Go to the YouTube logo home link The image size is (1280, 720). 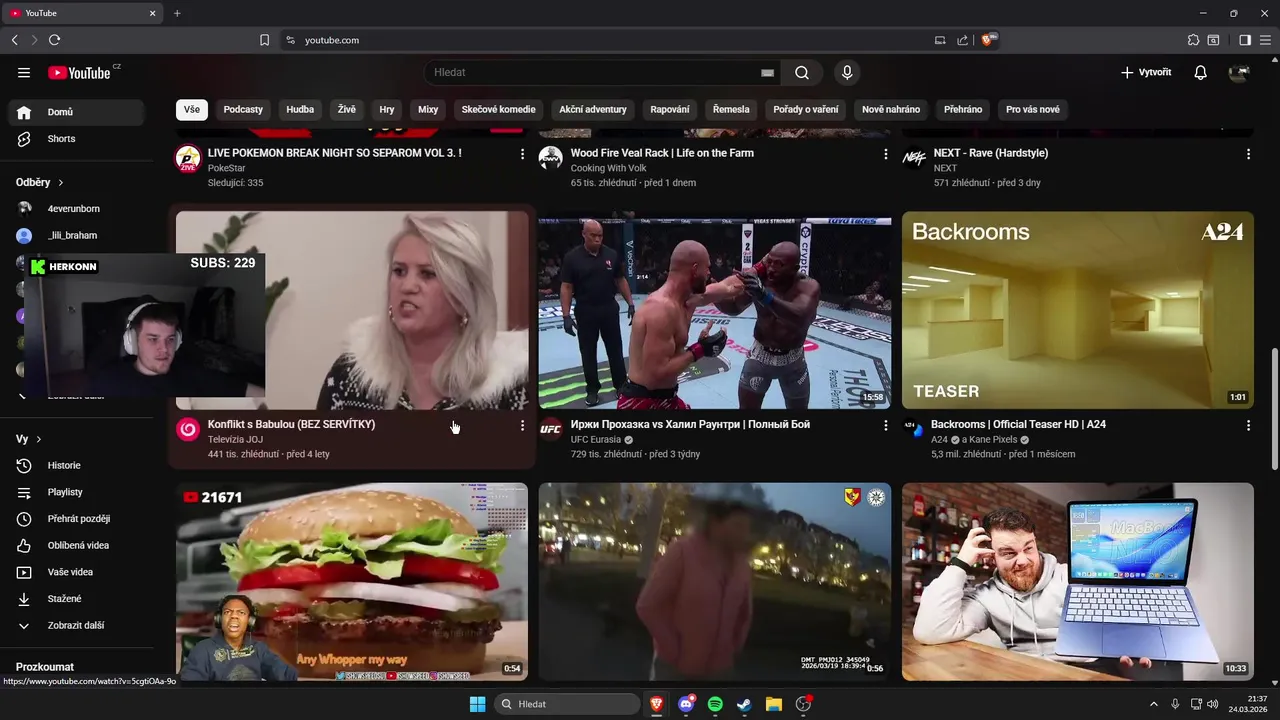pos(79,72)
